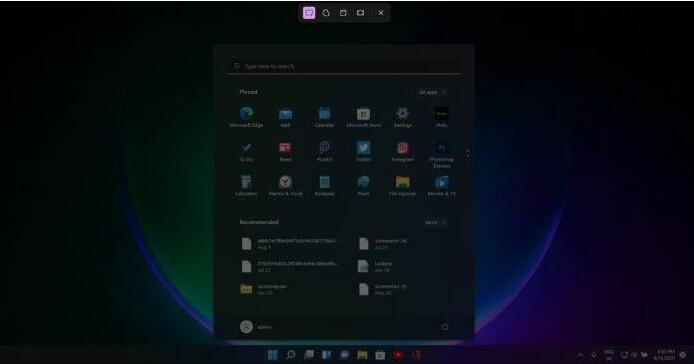Open the upper Screenshot recommended file
The image size is (694, 364).
click(383, 244)
